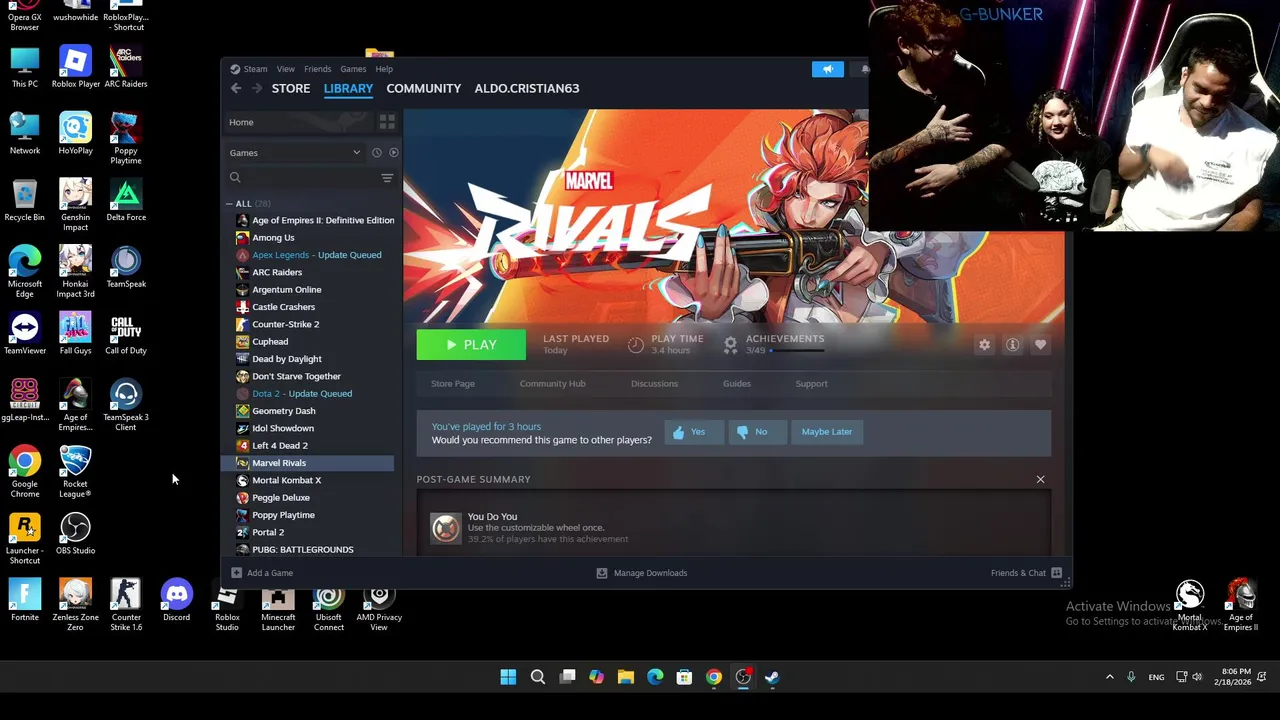Switch to the COMMUNITY tab
Viewport: 1280px width, 720px height.
pyautogui.click(x=424, y=88)
